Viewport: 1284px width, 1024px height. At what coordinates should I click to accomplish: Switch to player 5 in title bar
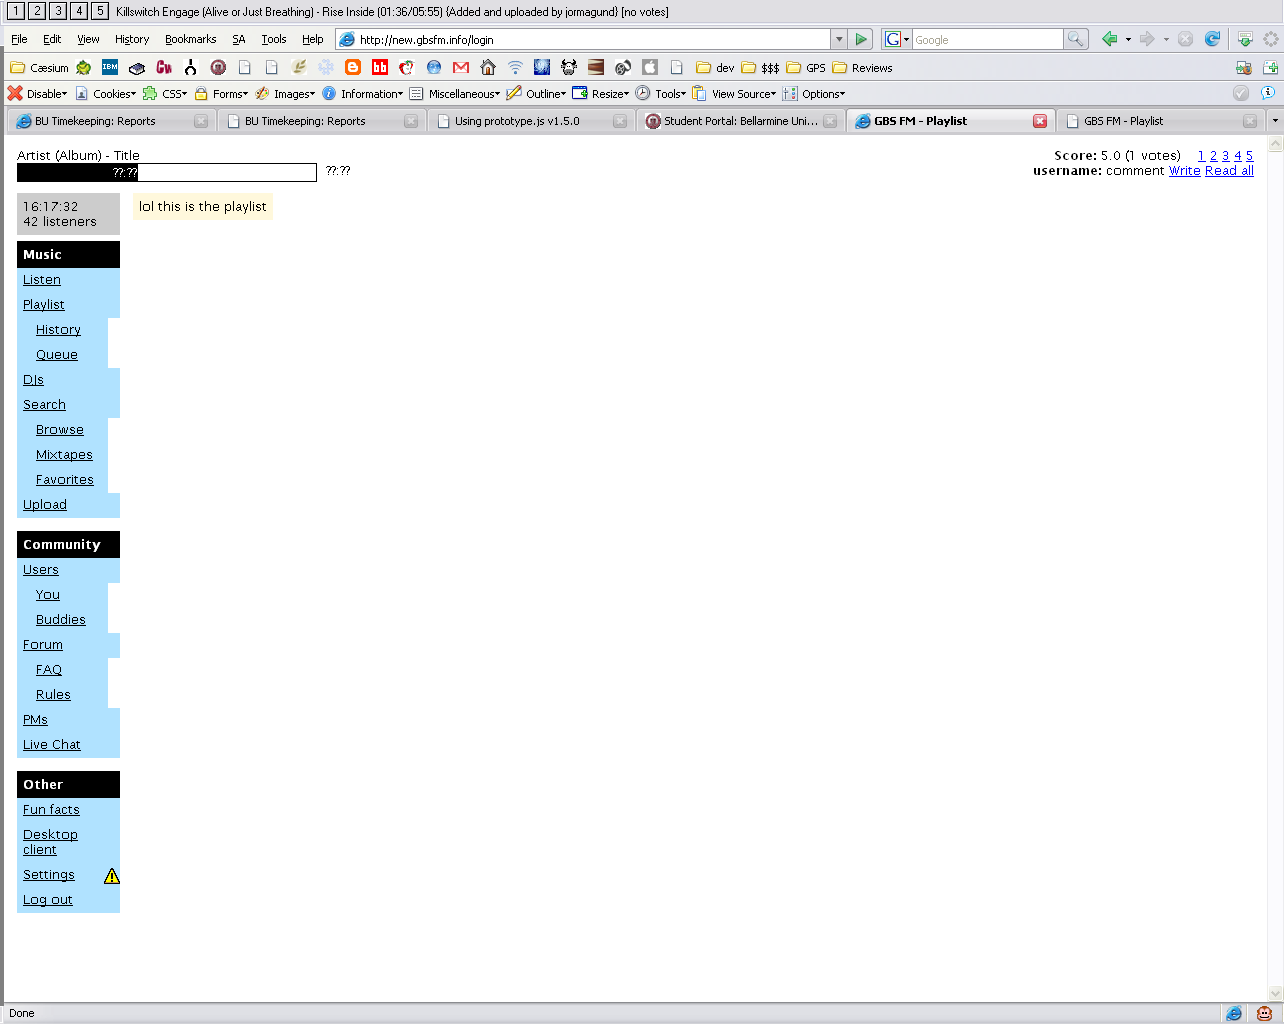100,11
